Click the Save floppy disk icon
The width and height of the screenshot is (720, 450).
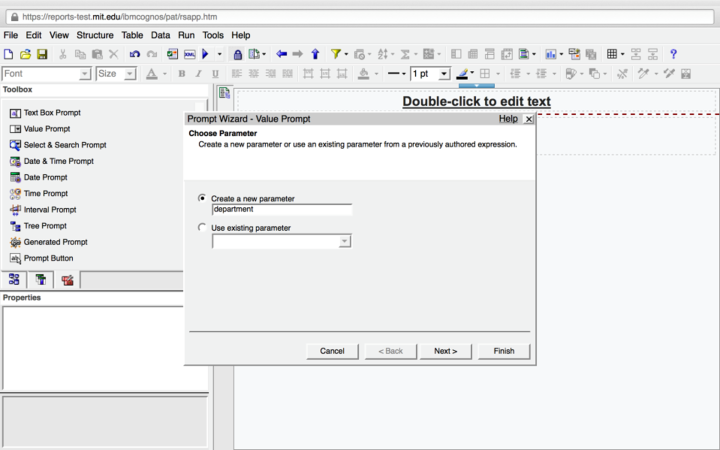coord(42,54)
